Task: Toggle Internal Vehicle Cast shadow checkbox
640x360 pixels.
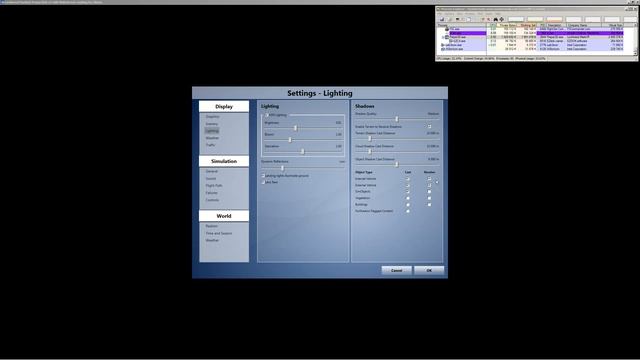Action: pos(407,179)
